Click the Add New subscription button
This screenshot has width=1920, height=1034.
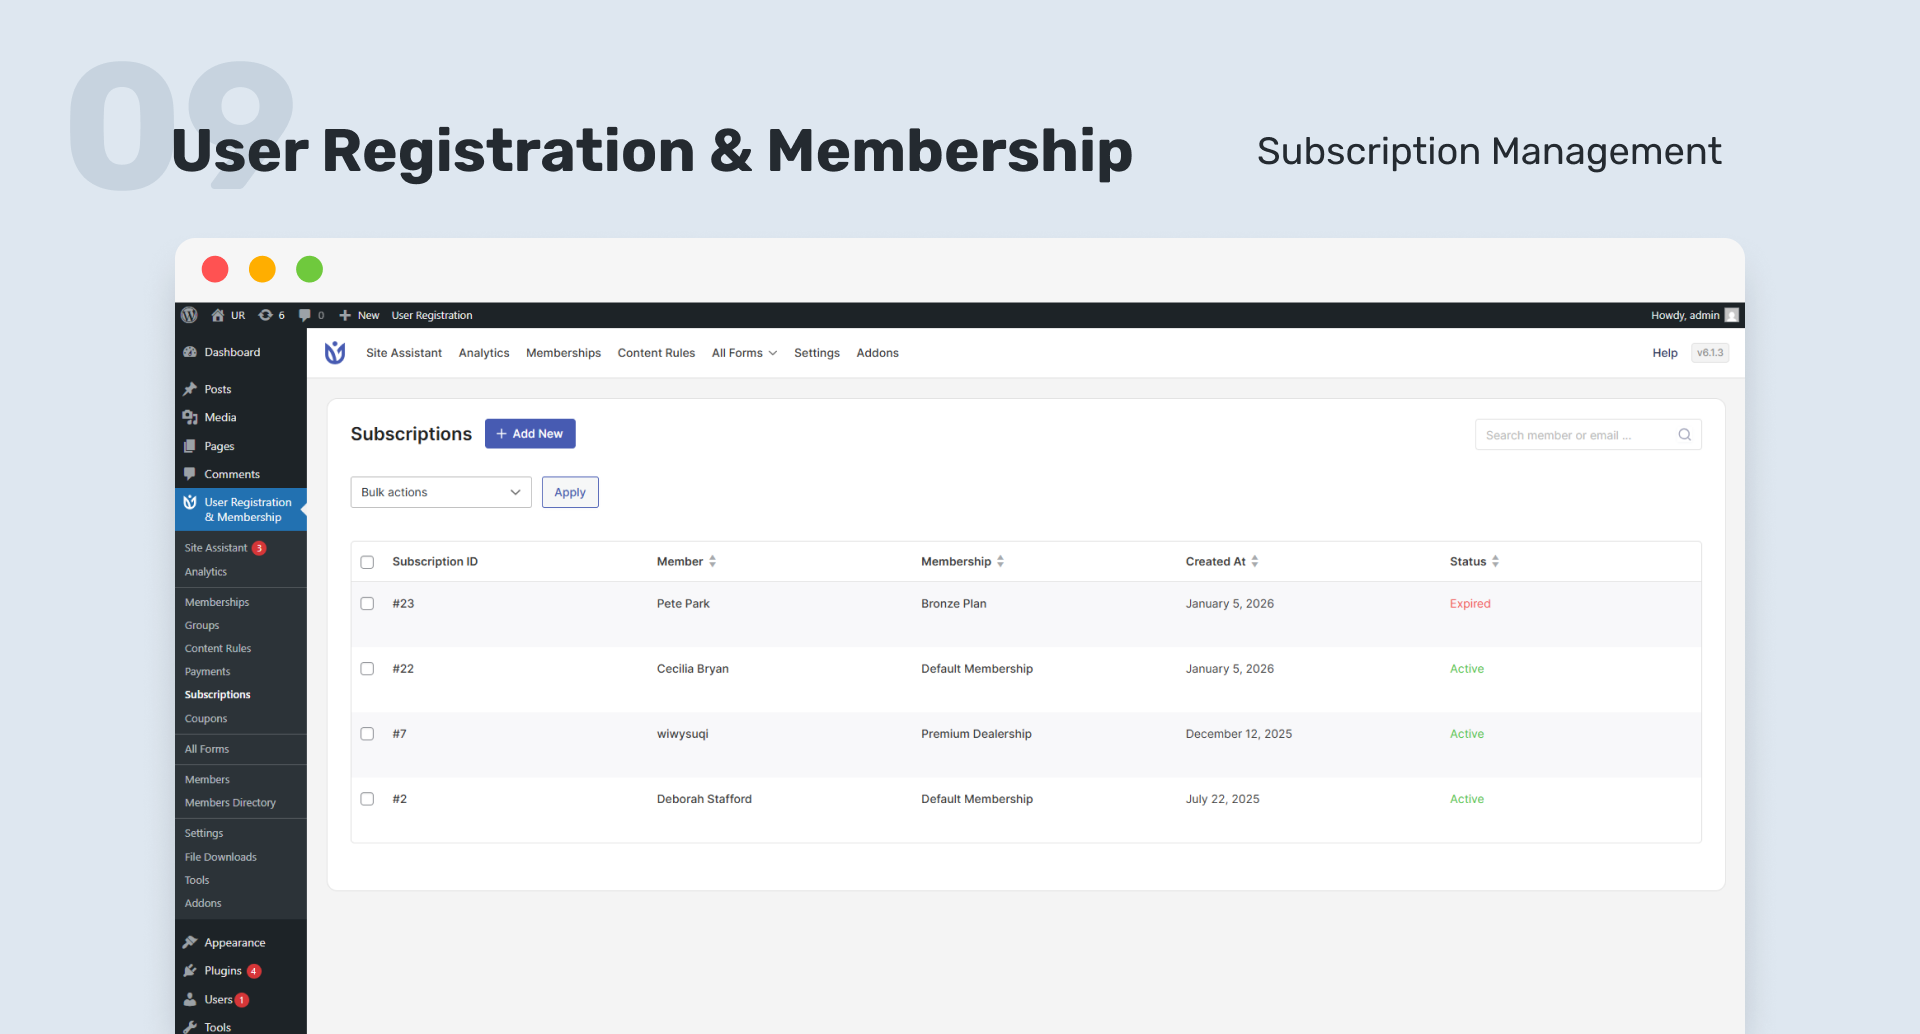tap(530, 434)
